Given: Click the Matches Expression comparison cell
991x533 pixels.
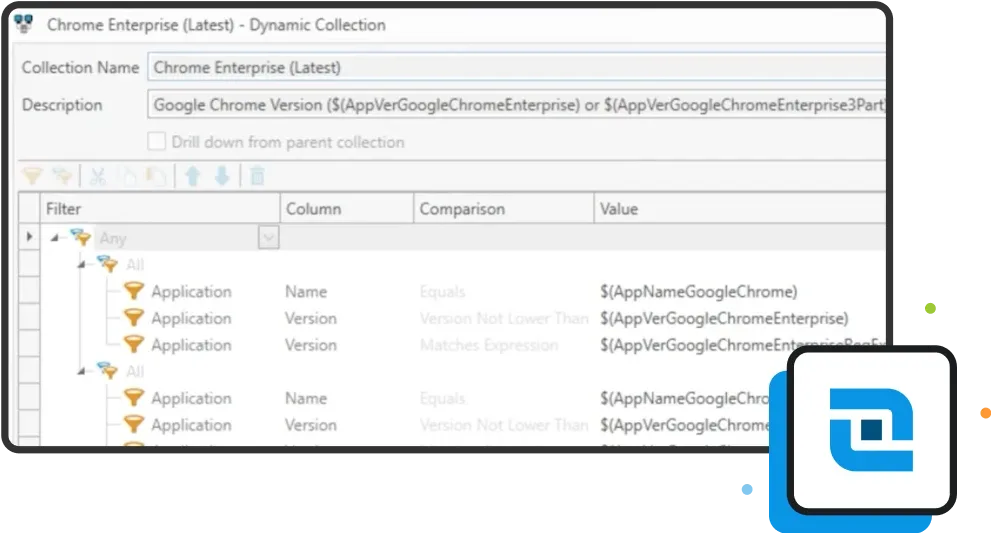Looking at the screenshot, I should pos(489,345).
